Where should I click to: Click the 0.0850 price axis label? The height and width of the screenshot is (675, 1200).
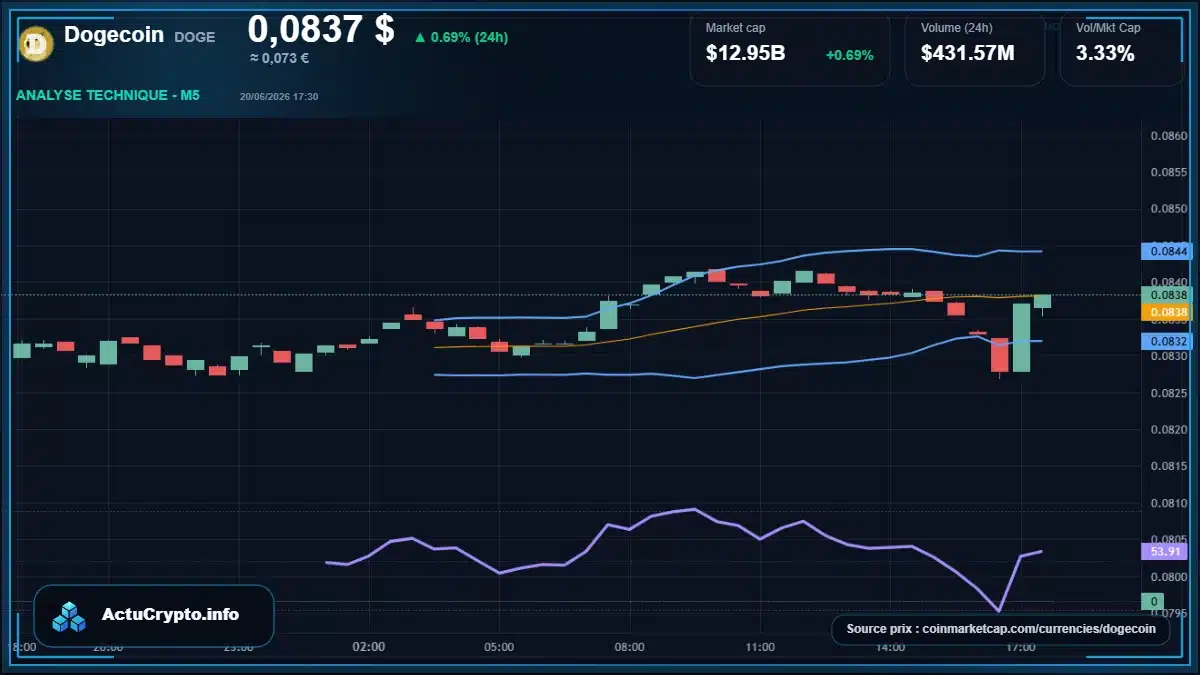pos(1168,209)
